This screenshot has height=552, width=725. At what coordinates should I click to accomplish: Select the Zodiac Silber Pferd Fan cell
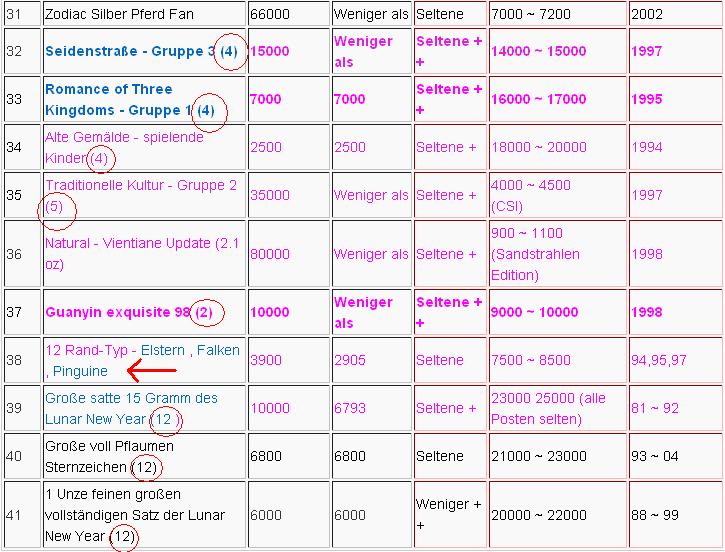144,15
